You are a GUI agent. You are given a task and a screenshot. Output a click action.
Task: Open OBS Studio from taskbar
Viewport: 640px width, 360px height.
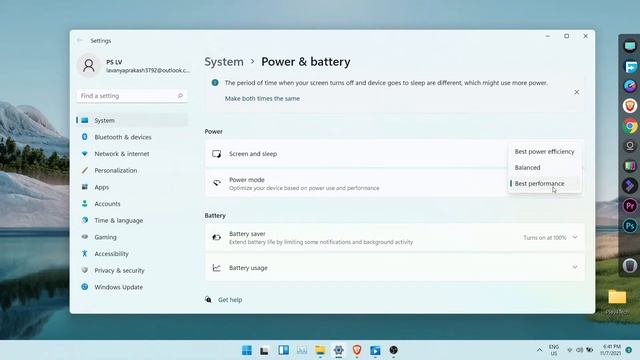pos(393,350)
